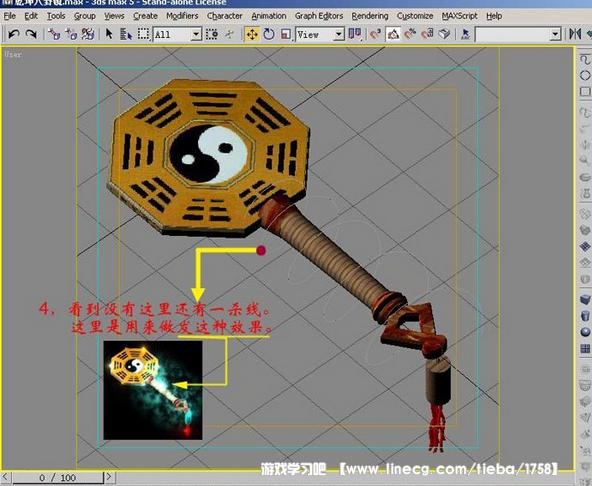Click the Use Pivot Point Center icon
The image size is (592, 486).
coord(355,34)
